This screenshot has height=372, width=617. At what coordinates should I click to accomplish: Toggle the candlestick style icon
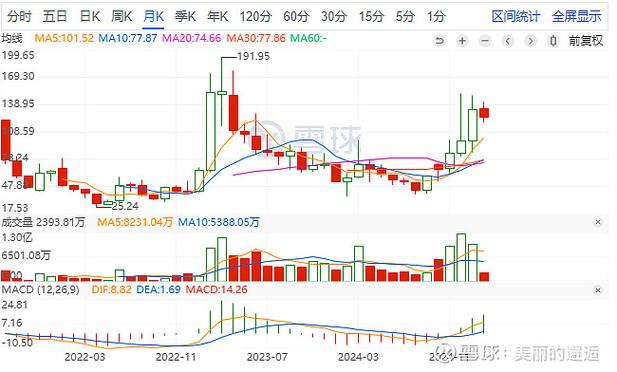coord(553,41)
